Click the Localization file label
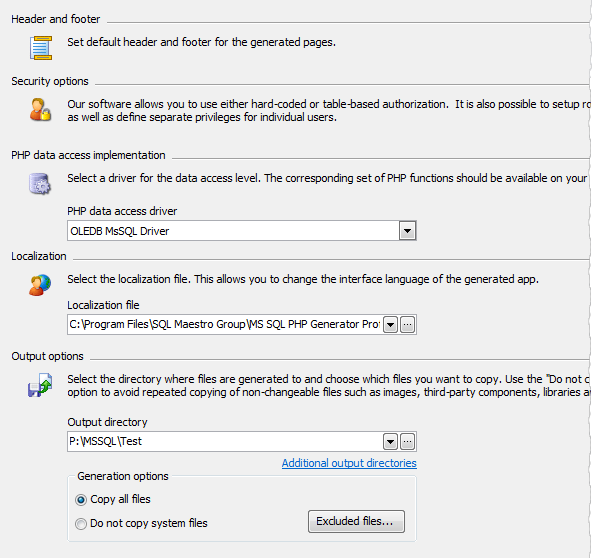This screenshot has height=558, width=594. 103,305
